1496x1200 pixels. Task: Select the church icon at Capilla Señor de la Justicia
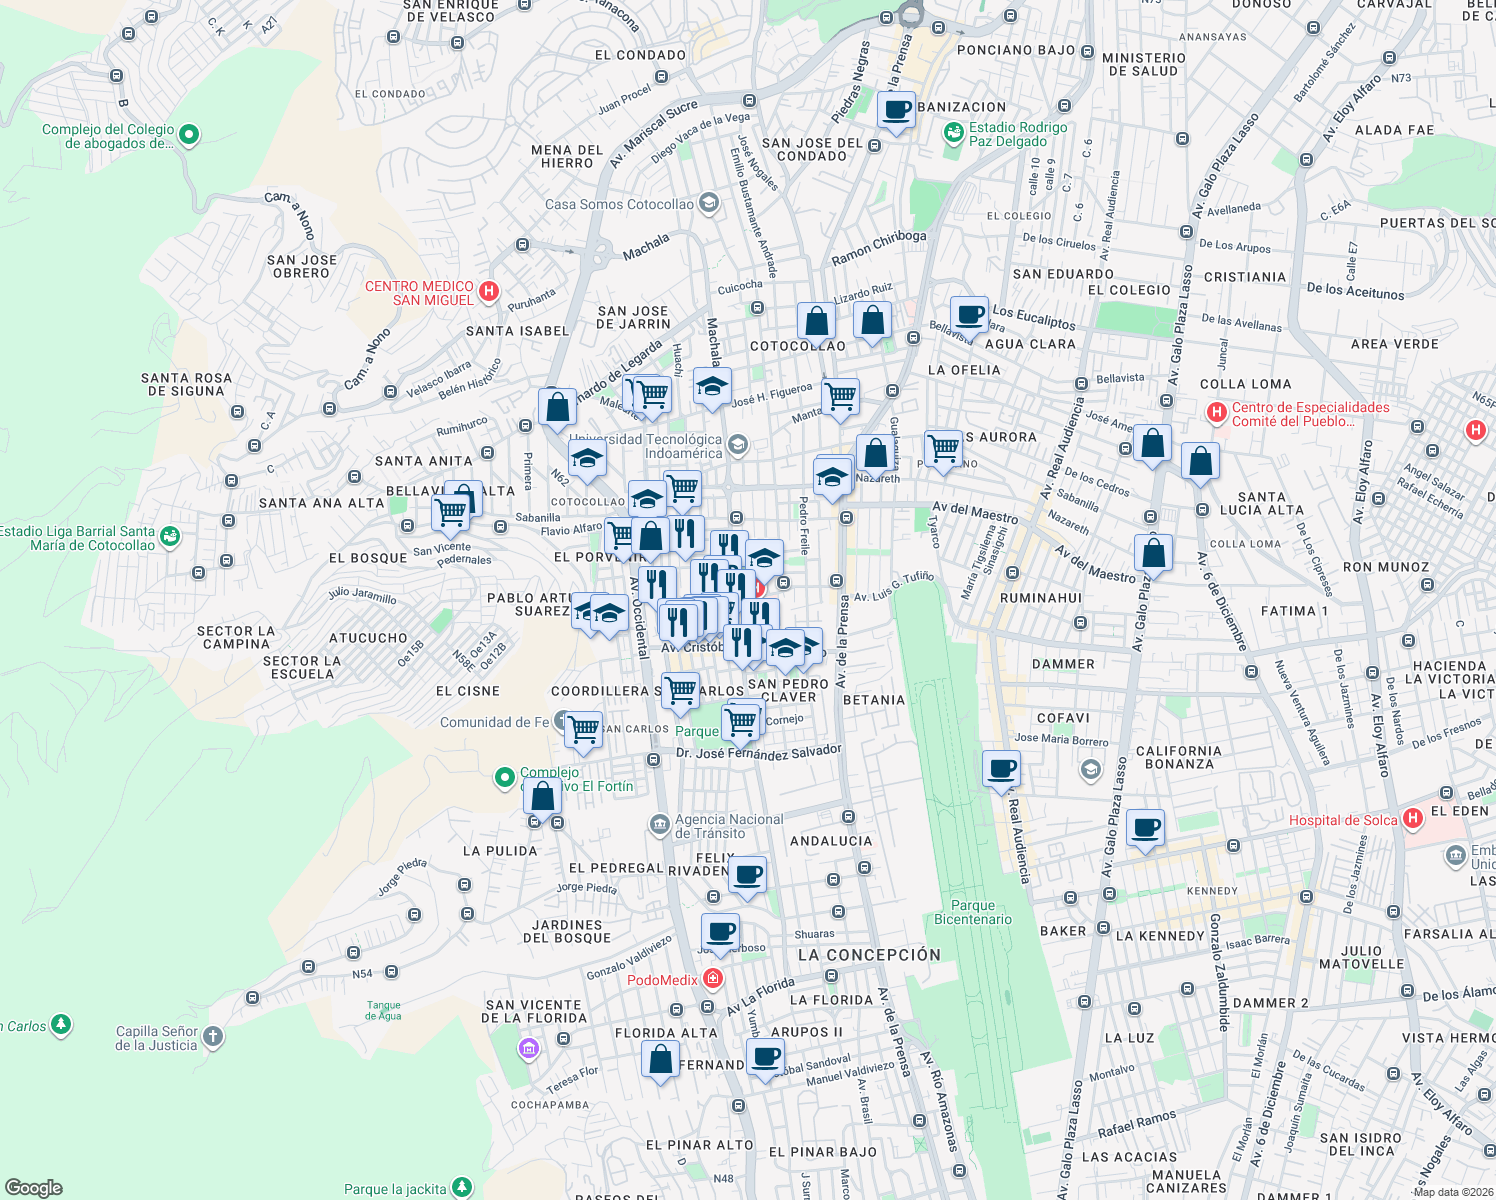click(211, 1036)
